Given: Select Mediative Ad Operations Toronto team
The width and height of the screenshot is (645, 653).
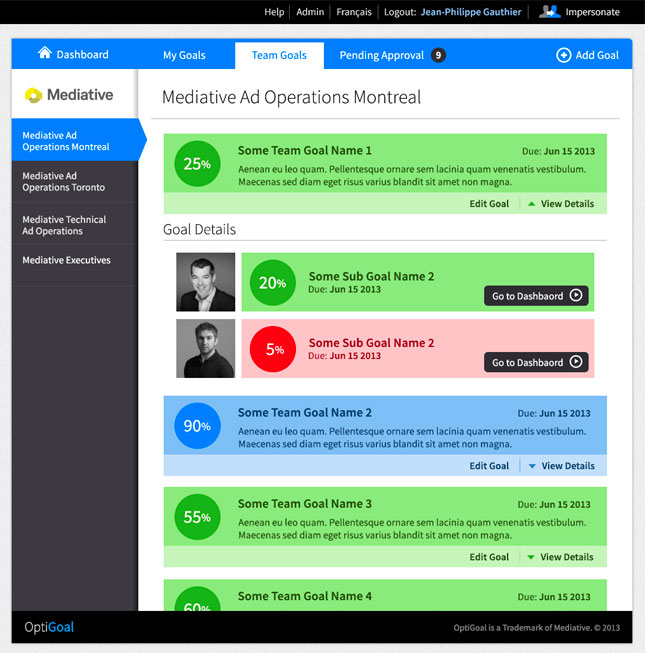Looking at the screenshot, I should (64, 182).
